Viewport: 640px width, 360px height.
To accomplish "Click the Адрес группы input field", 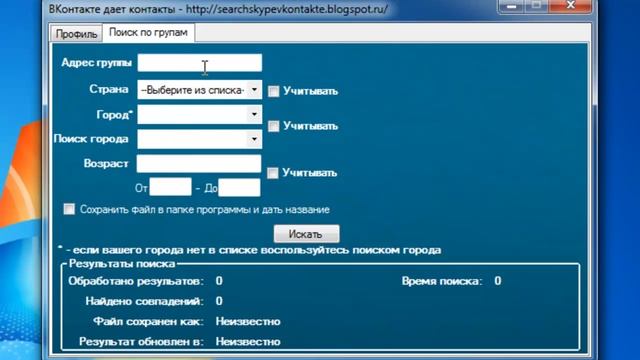I will (x=200, y=63).
